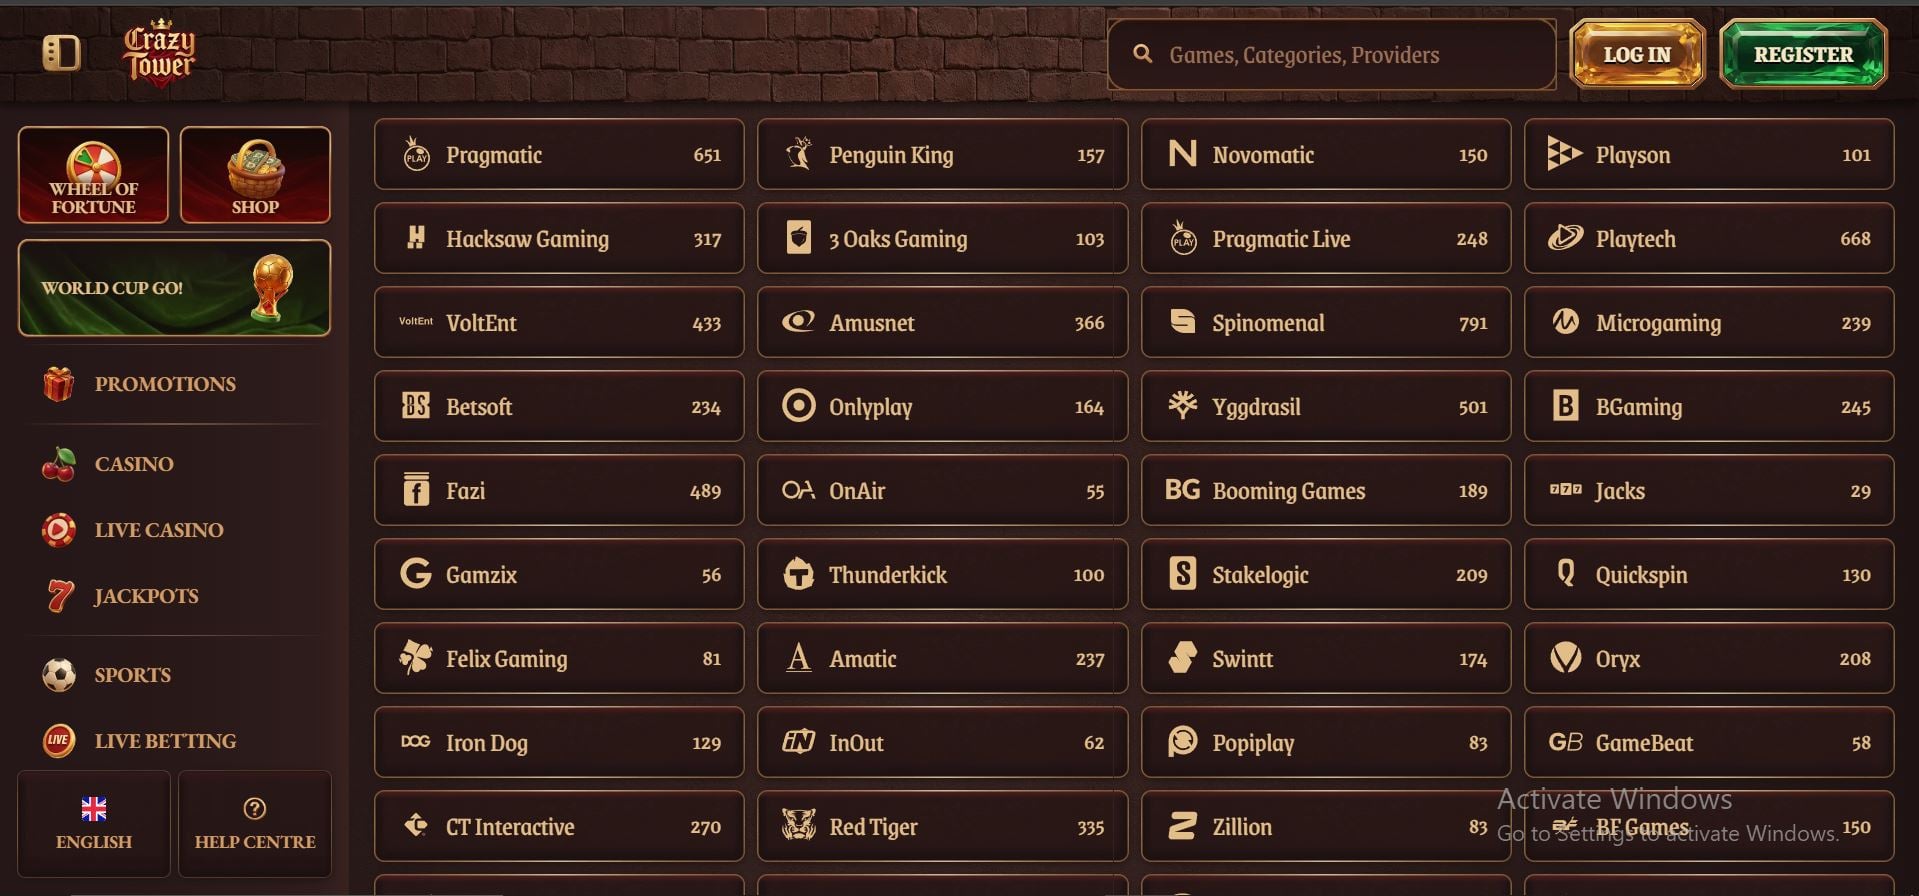Image resolution: width=1919 pixels, height=896 pixels.
Task: Toggle the sidebar collapse icon
Action: click(61, 53)
